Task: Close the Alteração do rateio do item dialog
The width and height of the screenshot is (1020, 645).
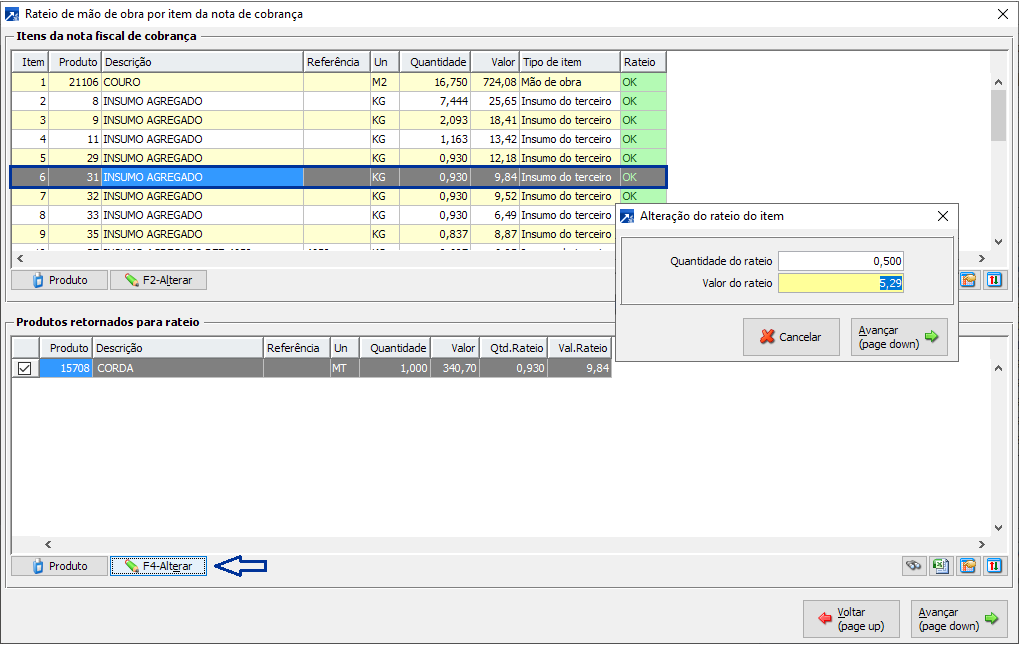Action: pos(943,216)
